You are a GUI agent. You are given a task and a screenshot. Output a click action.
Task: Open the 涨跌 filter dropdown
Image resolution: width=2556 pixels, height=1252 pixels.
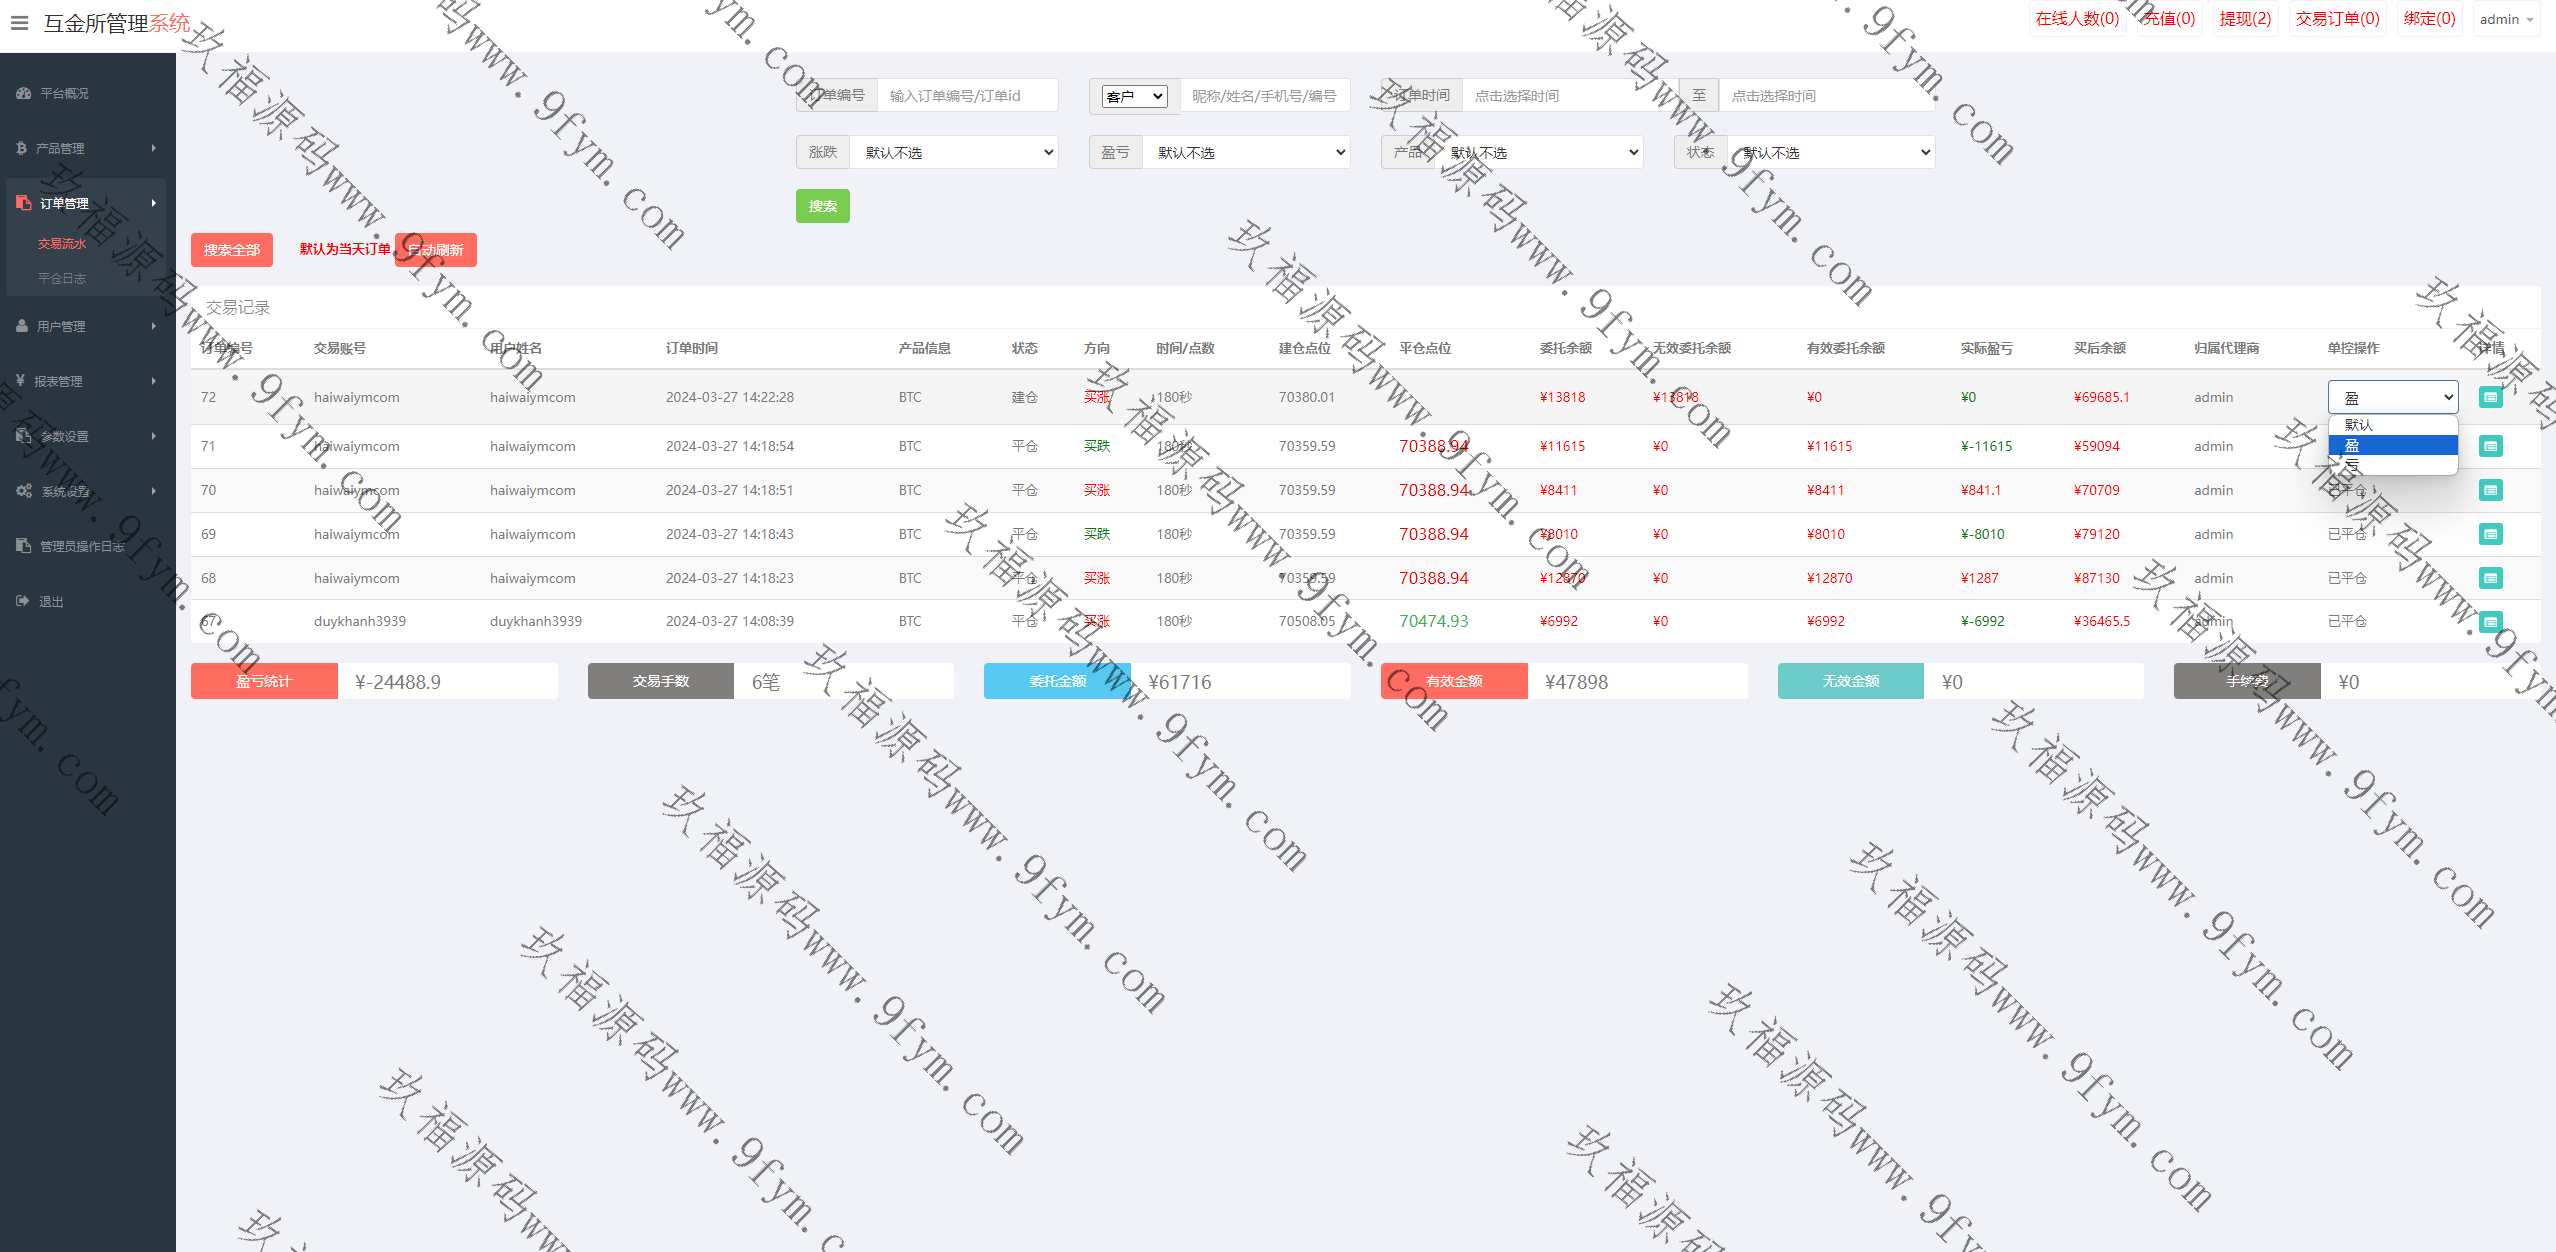[953, 153]
